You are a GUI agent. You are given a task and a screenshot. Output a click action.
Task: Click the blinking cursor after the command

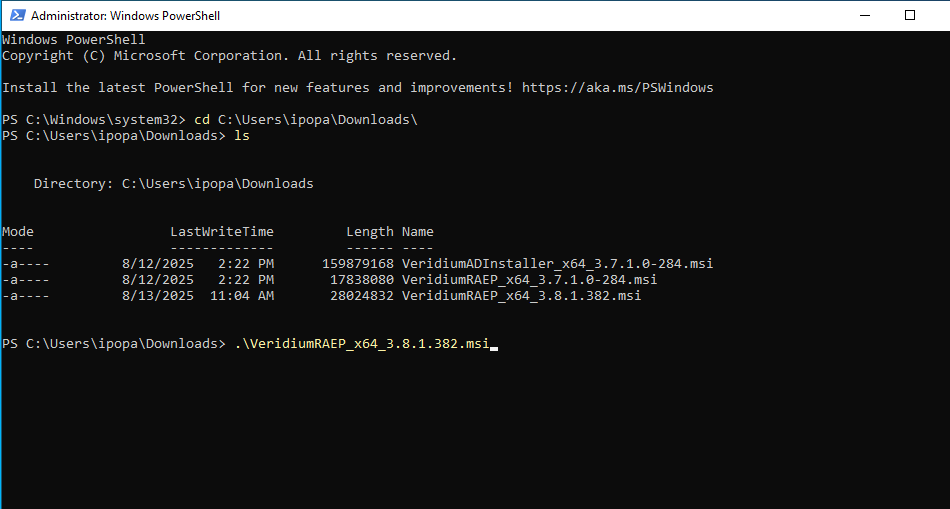(494, 345)
